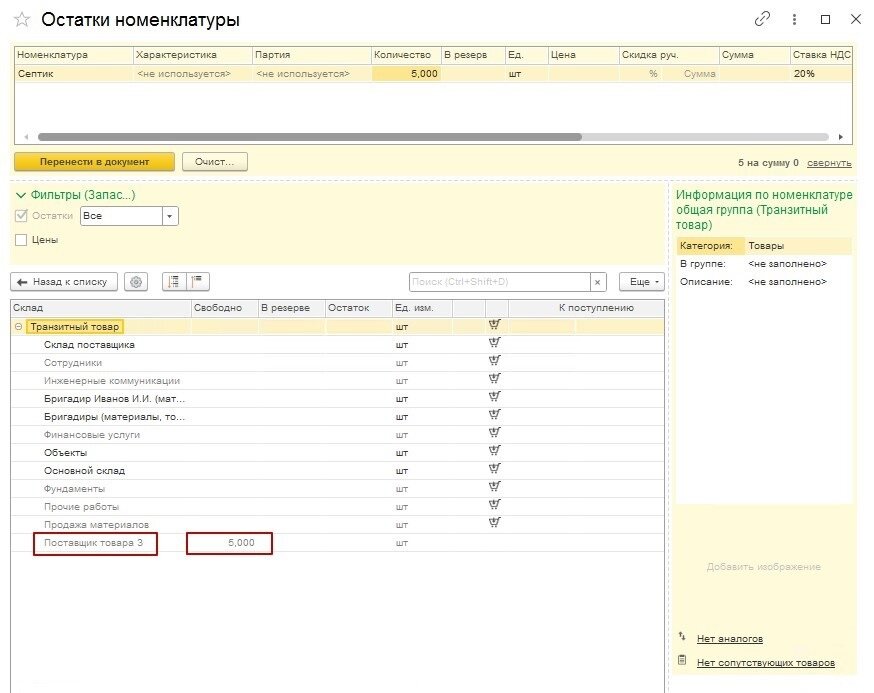This screenshot has height=693, width=874.
Task: Open settings gear next to Назад к списку
Action: 136,282
